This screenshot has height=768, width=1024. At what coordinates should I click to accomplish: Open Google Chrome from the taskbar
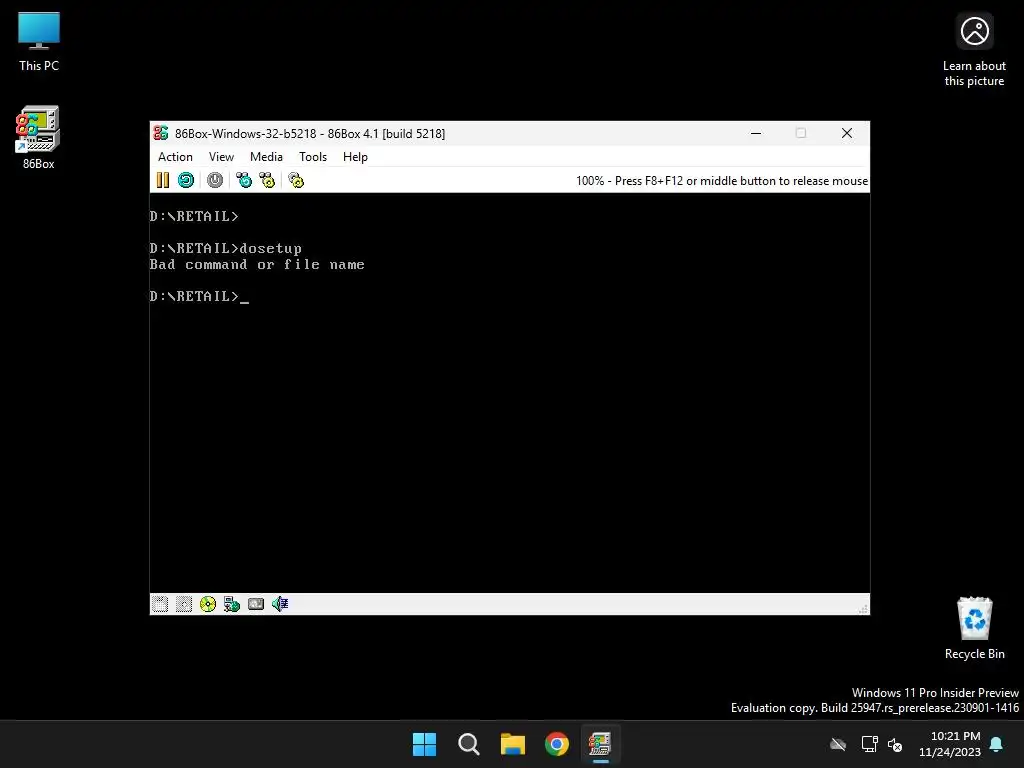[x=557, y=744]
